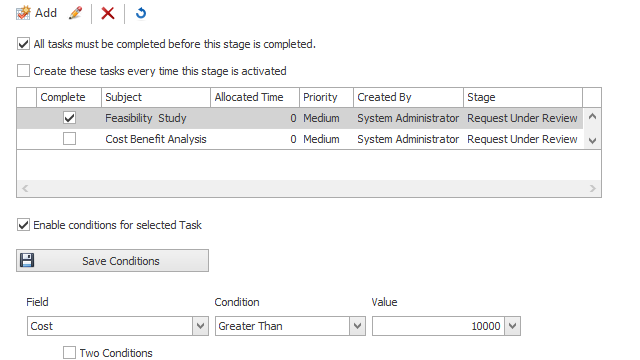
Task: Click the task list scroll down arrow
Action: coord(592,141)
